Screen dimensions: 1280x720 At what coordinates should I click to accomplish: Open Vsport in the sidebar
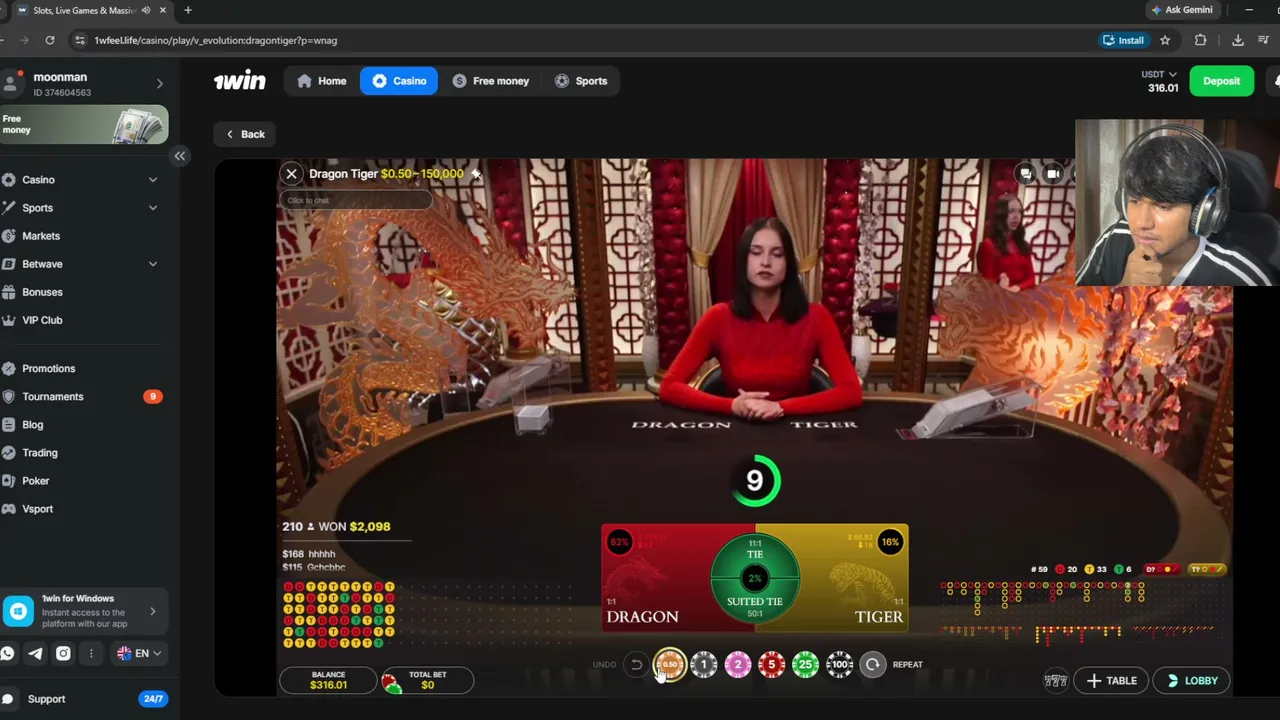click(x=38, y=509)
